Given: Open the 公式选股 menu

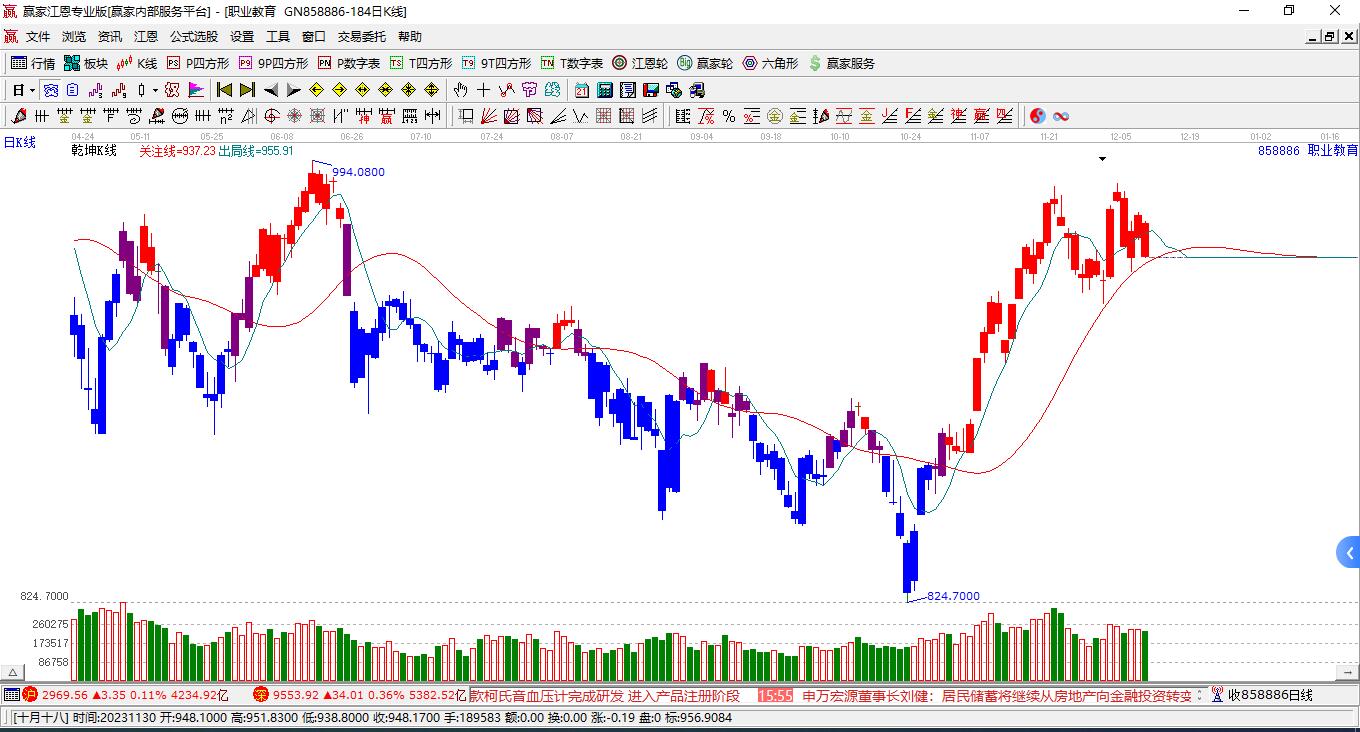Looking at the screenshot, I should click(194, 37).
